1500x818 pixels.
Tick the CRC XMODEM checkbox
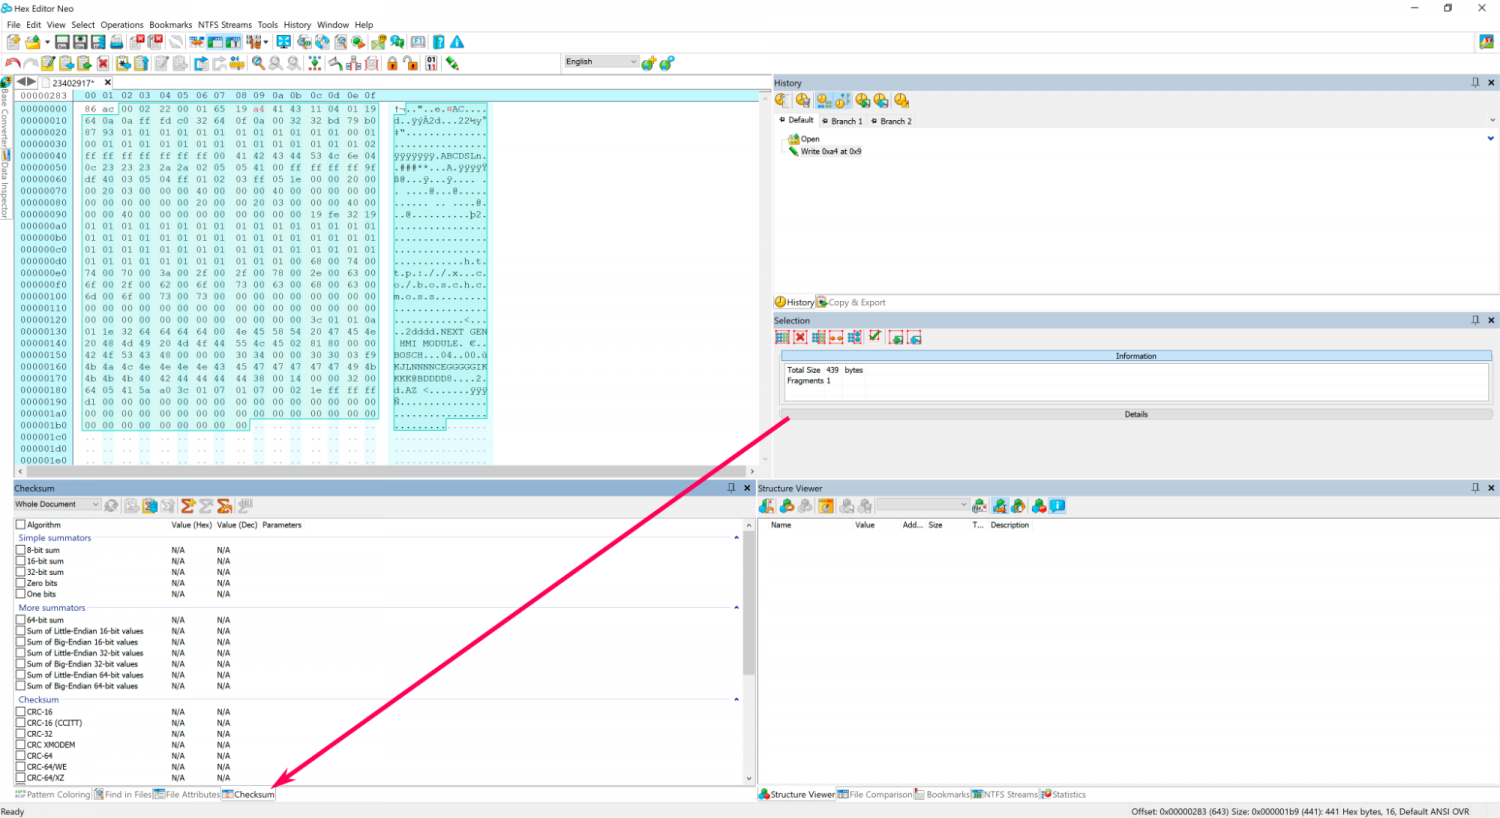coord(20,745)
